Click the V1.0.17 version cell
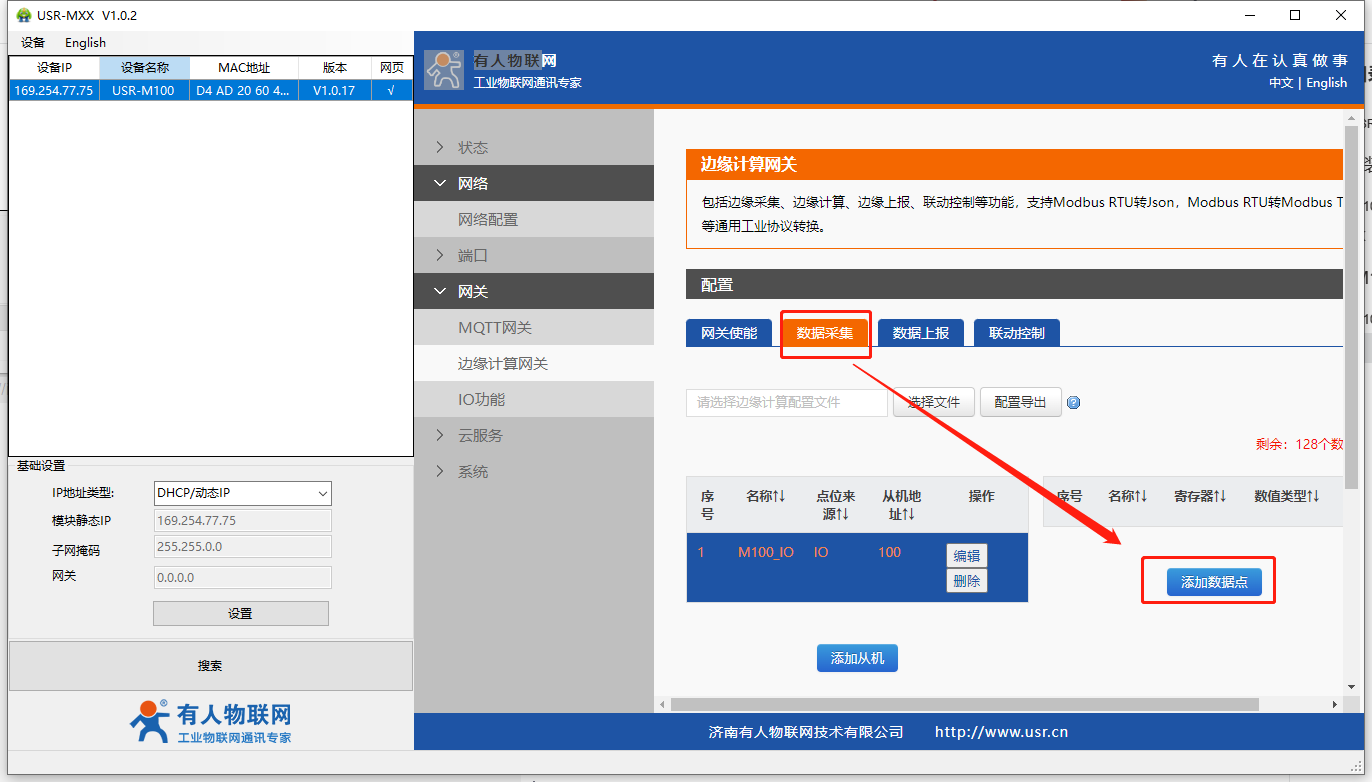1372x782 pixels. (334, 90)
